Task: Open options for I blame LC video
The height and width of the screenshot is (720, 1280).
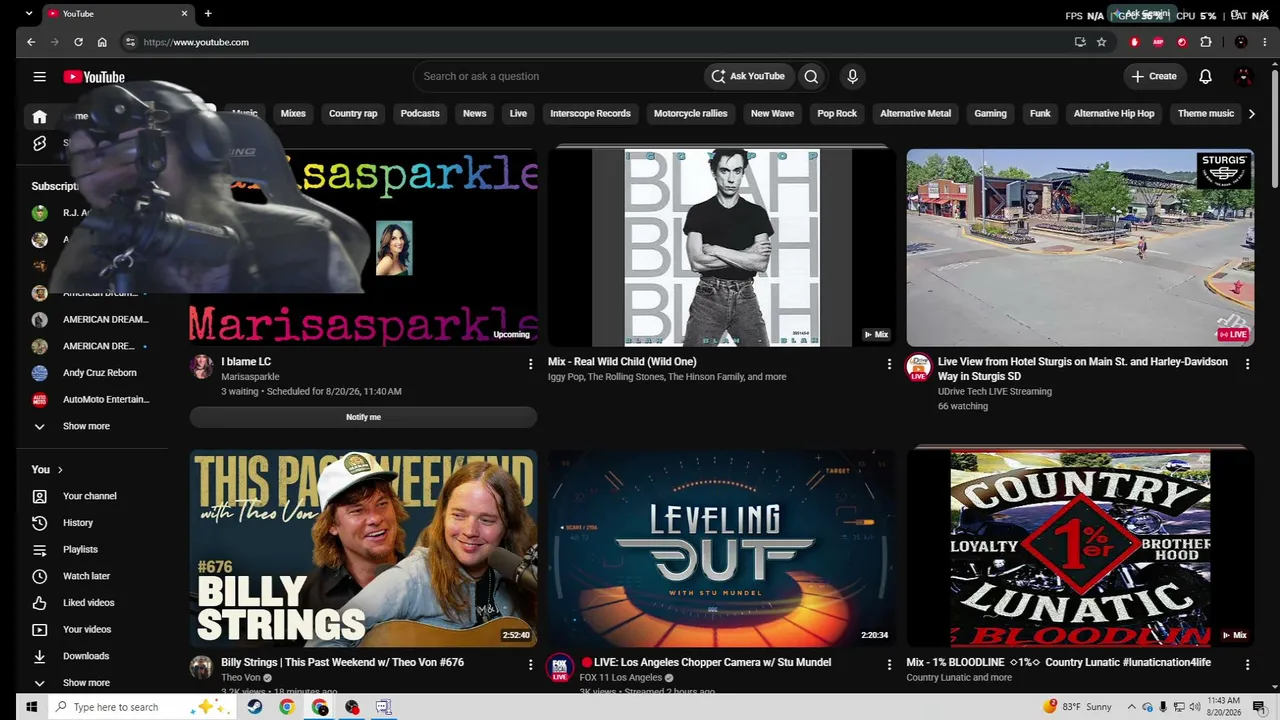Action: coord(530,364)
